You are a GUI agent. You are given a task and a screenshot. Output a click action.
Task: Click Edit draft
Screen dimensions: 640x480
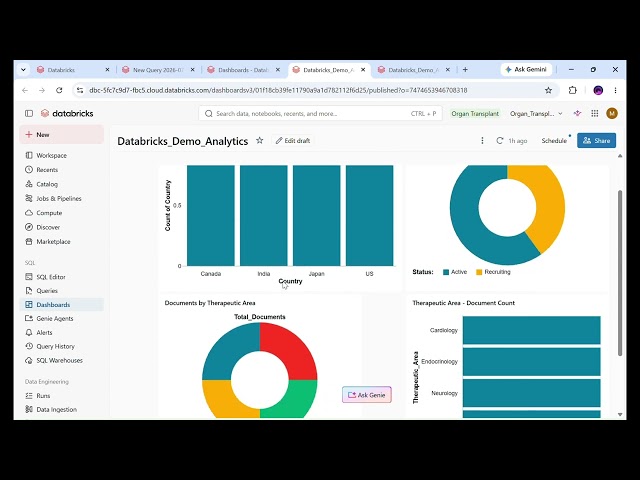click(x=293, y=140)
